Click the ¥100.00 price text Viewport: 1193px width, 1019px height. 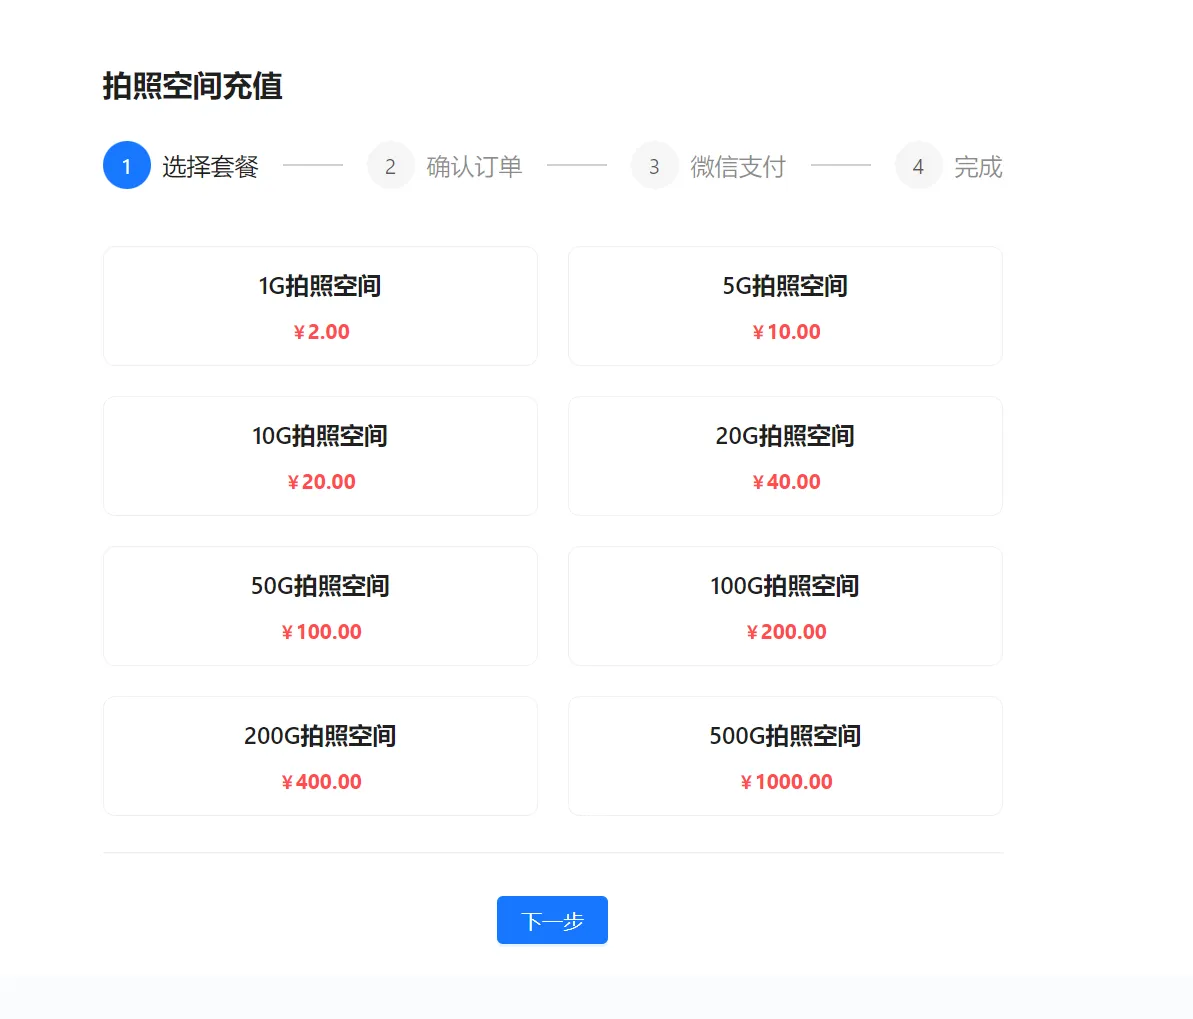[321, 632]
